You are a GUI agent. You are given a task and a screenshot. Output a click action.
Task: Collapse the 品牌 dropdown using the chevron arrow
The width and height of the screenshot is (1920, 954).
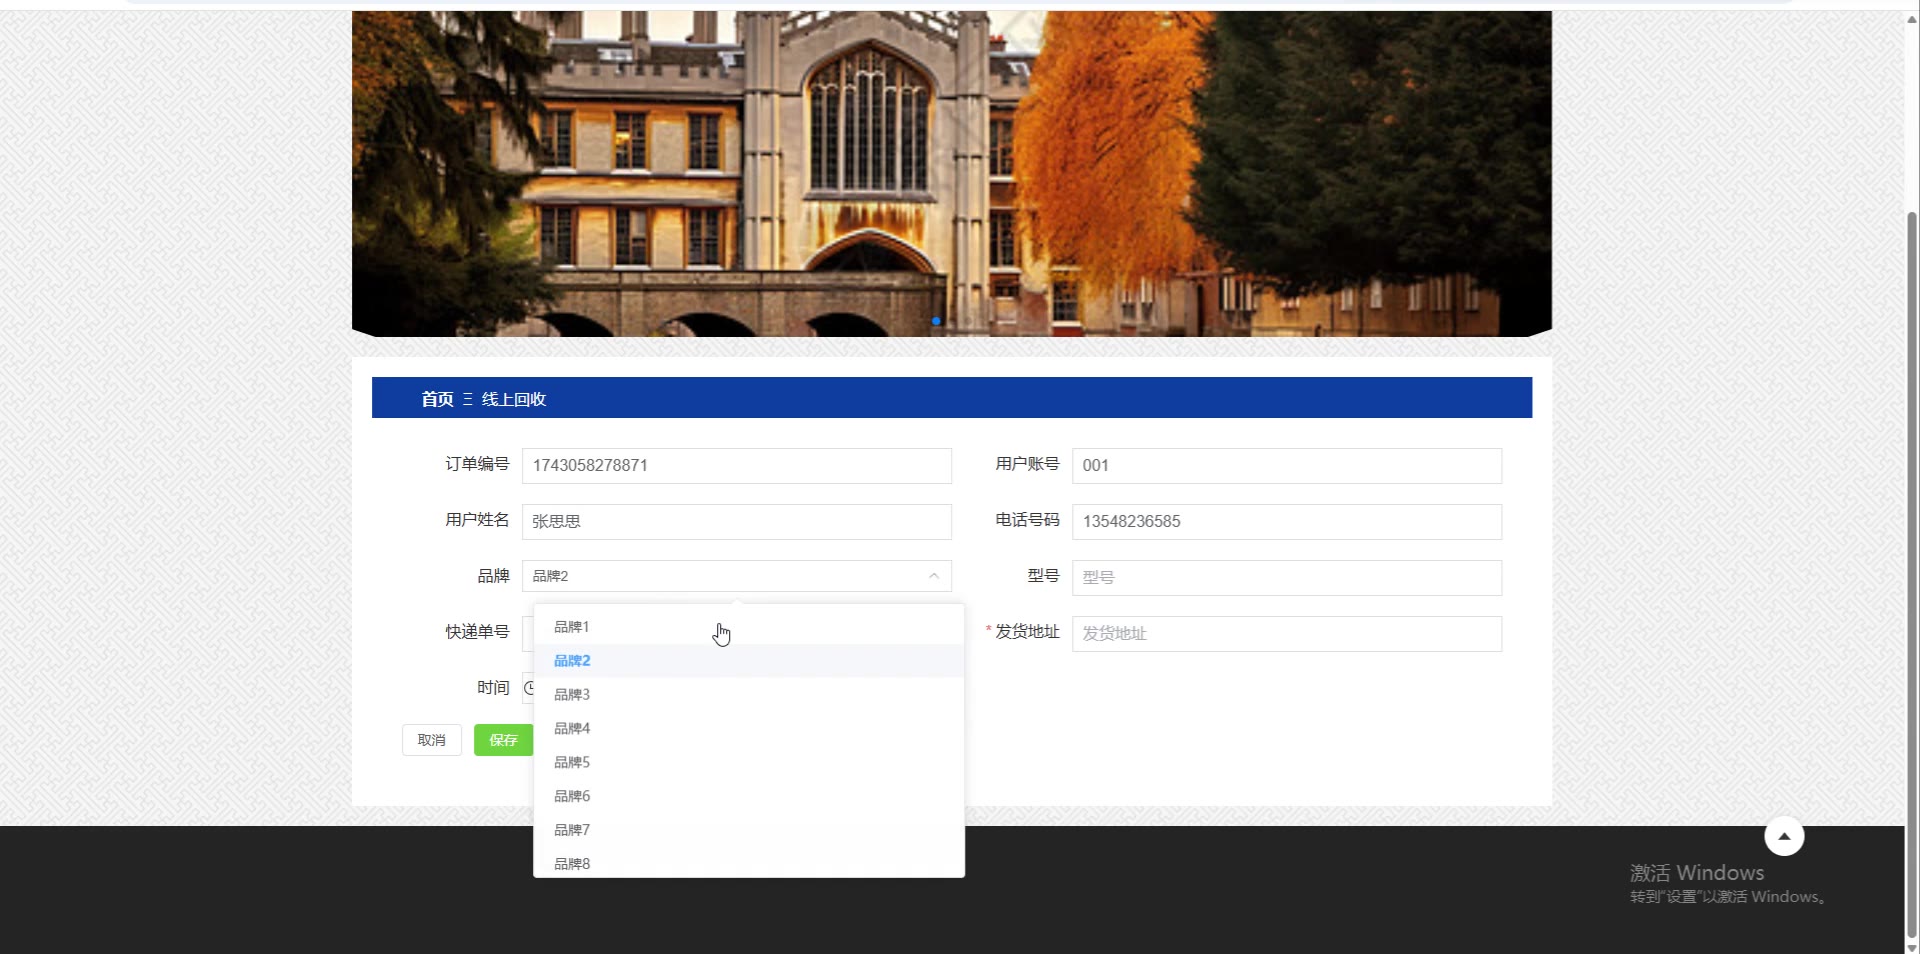pyautogui.click(x=934, y=576)
